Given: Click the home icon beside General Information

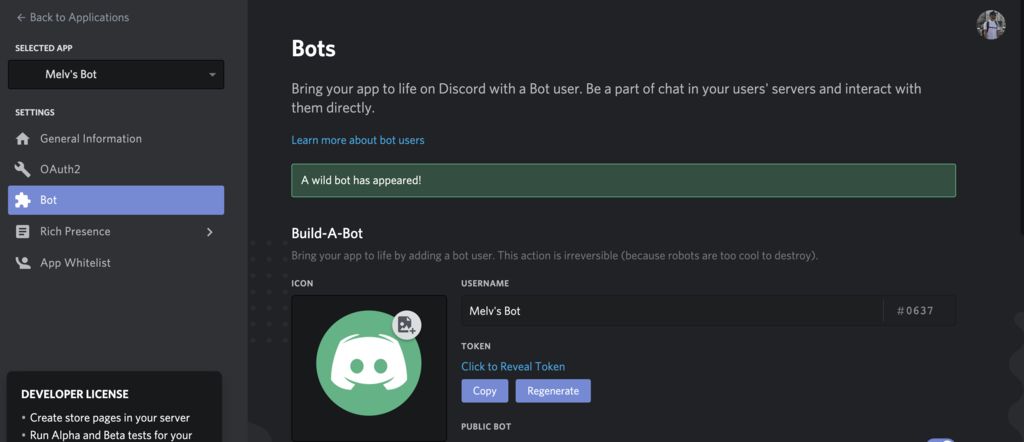Looking at the screenshot, I should [22, 139].
